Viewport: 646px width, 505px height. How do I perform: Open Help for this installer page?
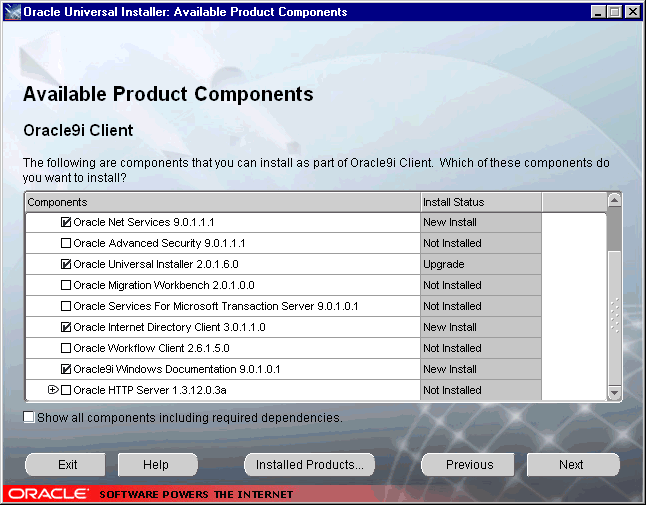coord(158,465)
